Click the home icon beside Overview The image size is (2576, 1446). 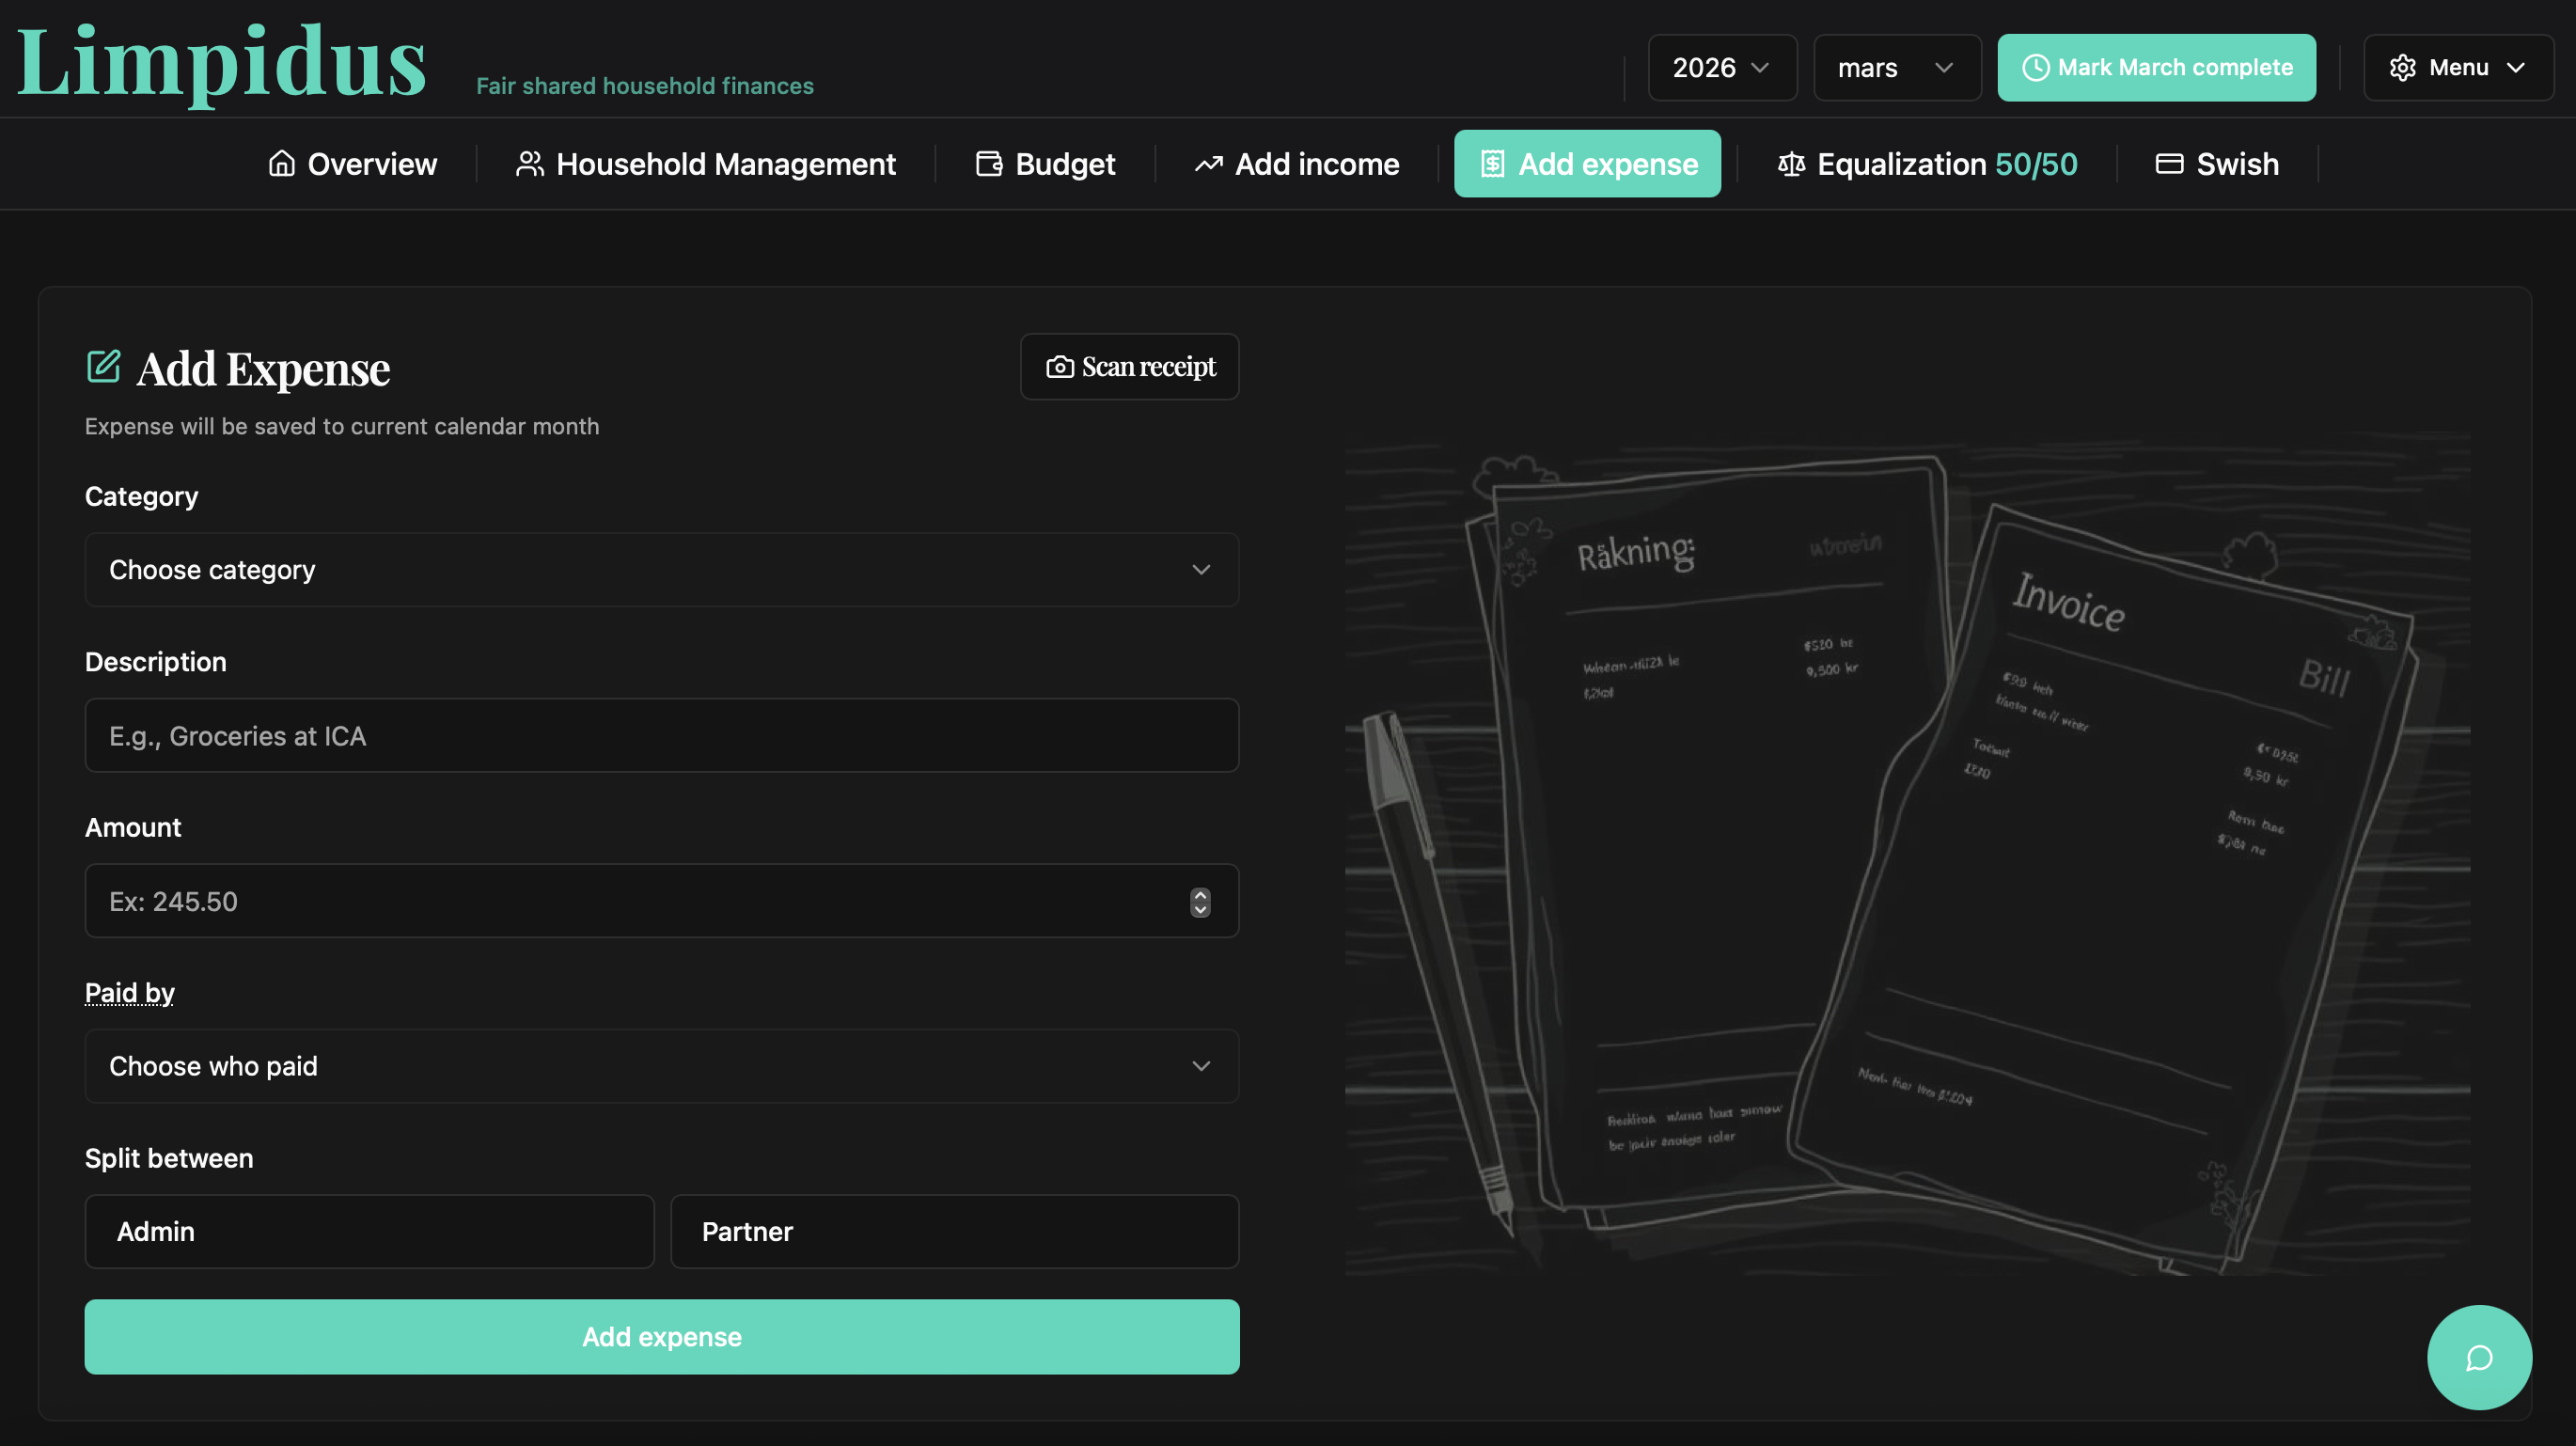(x=282, y=164)
